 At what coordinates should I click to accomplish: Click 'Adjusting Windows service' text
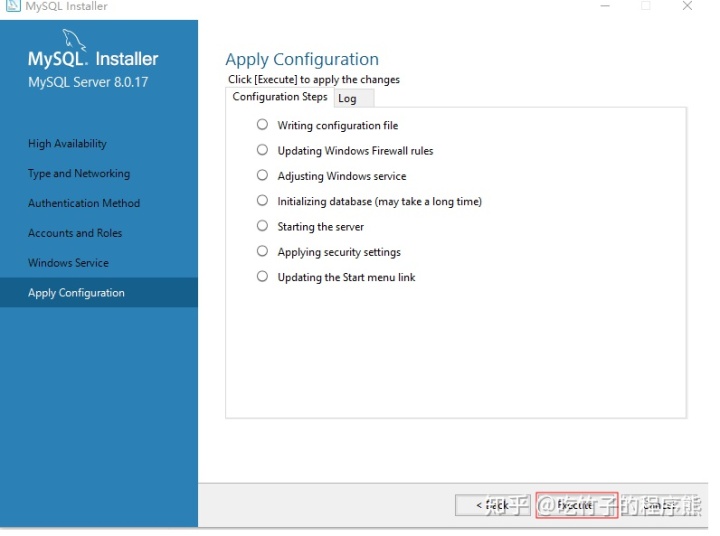342,176
